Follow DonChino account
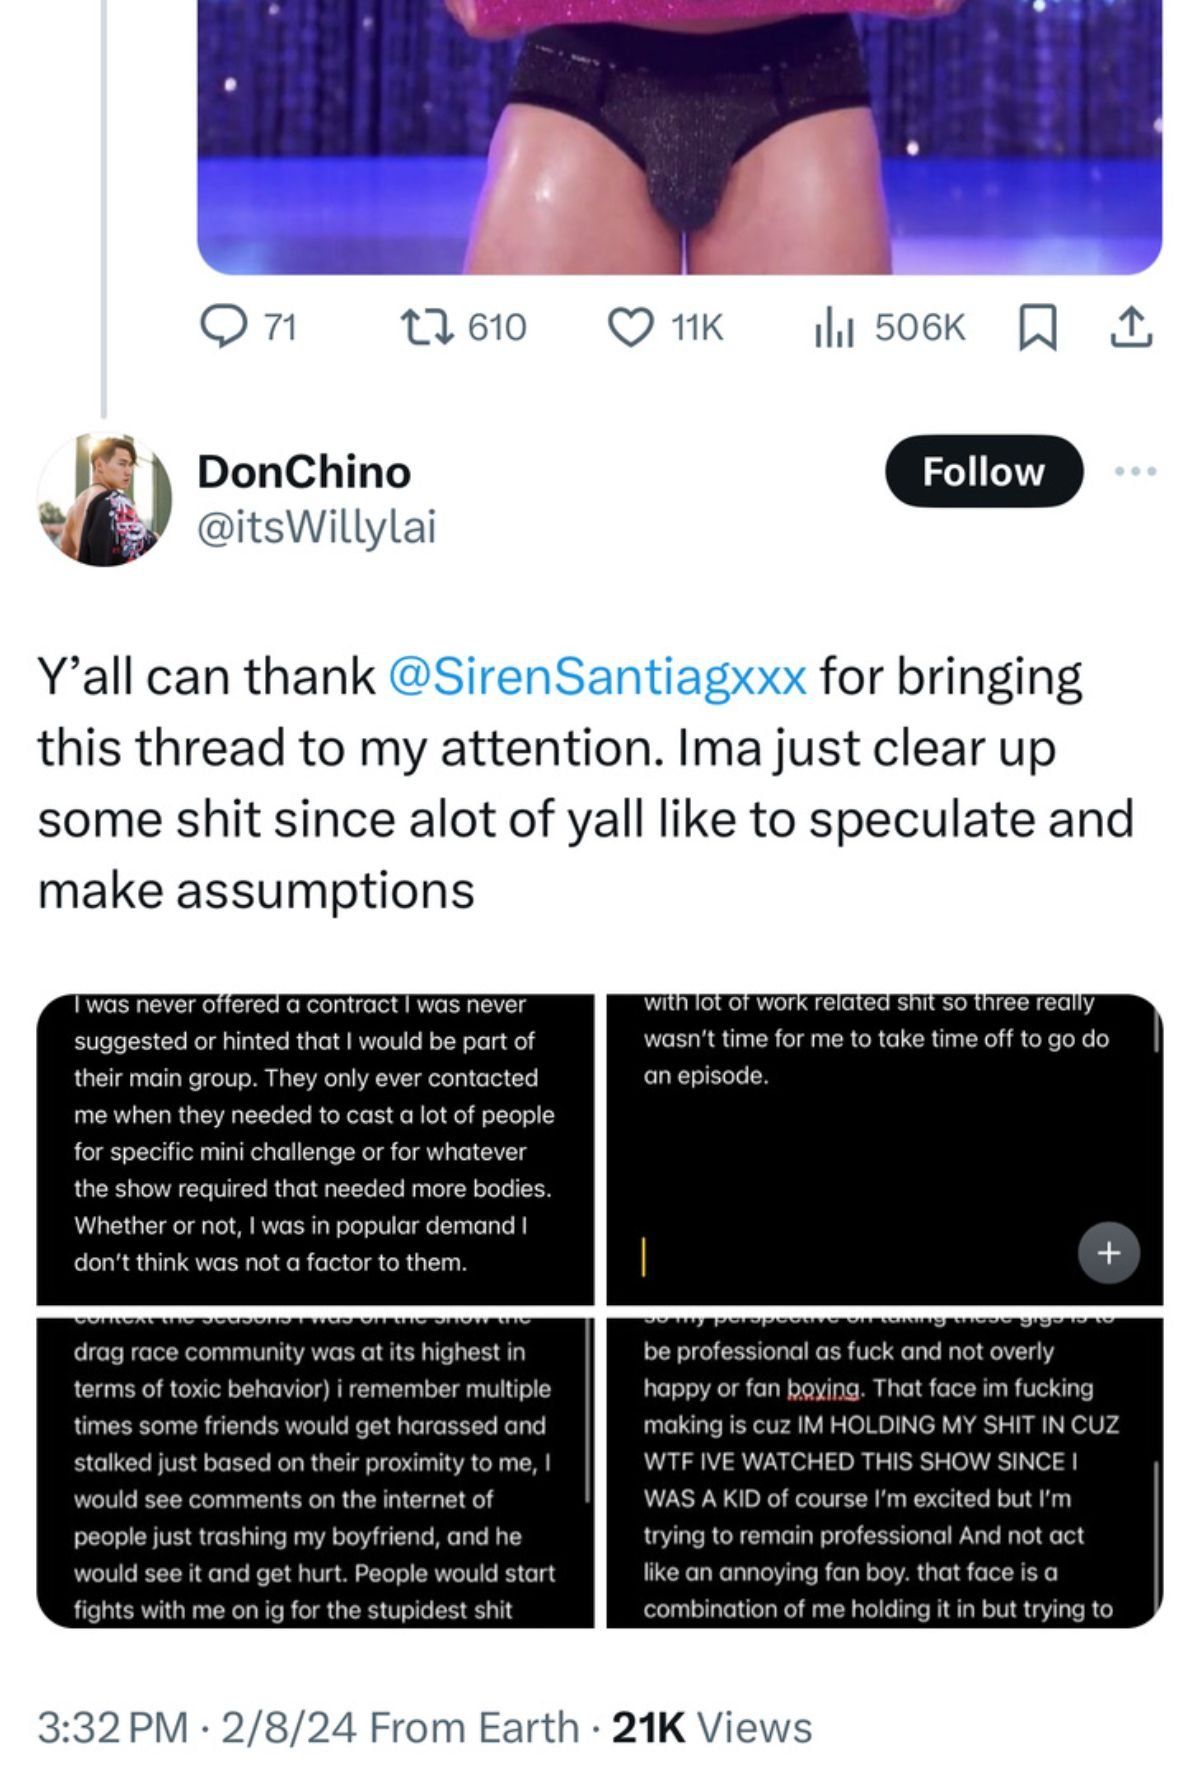The image size is (1200, 1780). tap(983, 471)
